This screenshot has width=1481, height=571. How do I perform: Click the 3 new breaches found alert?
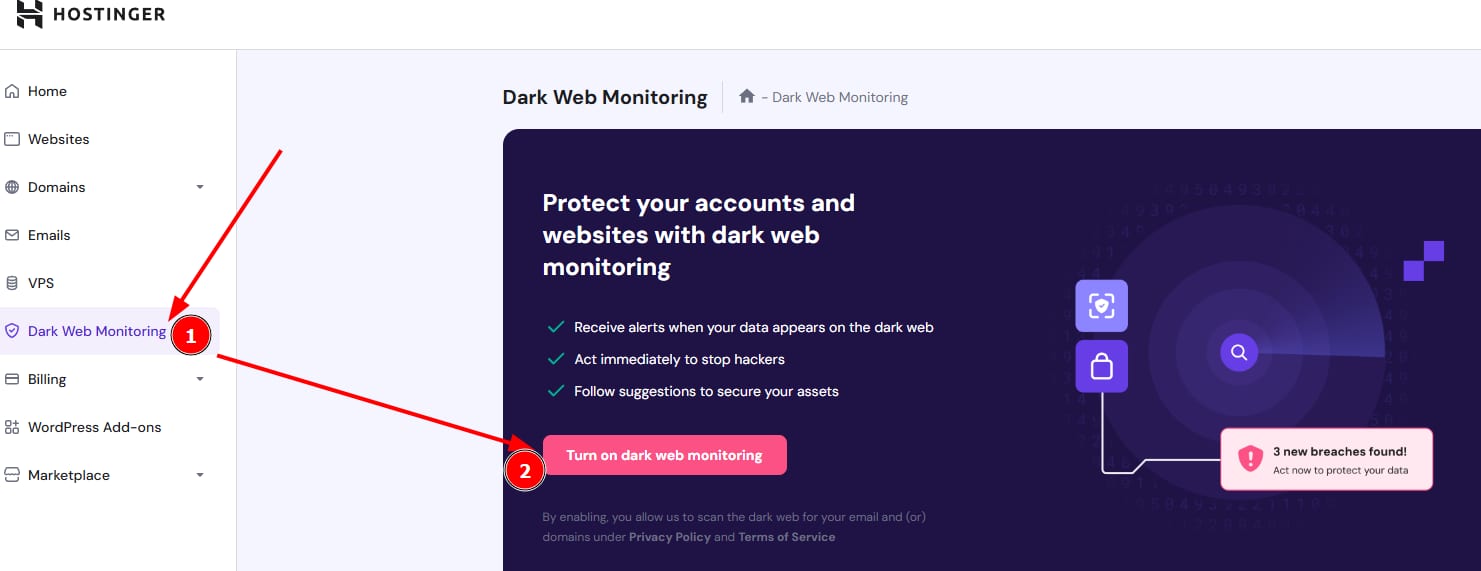[1326, 460]
